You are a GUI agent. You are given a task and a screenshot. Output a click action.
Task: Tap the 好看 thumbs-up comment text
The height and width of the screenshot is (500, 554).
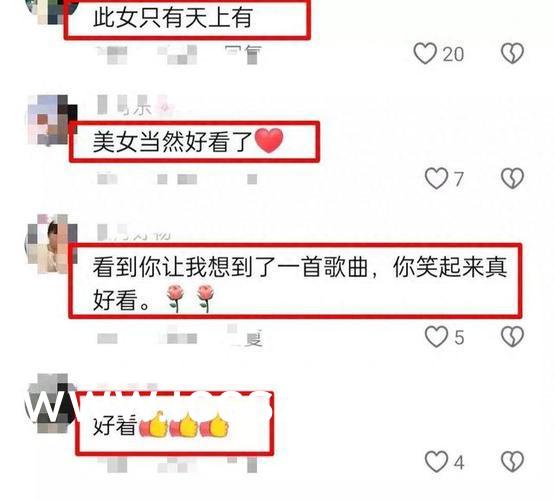tap(161, 425)
